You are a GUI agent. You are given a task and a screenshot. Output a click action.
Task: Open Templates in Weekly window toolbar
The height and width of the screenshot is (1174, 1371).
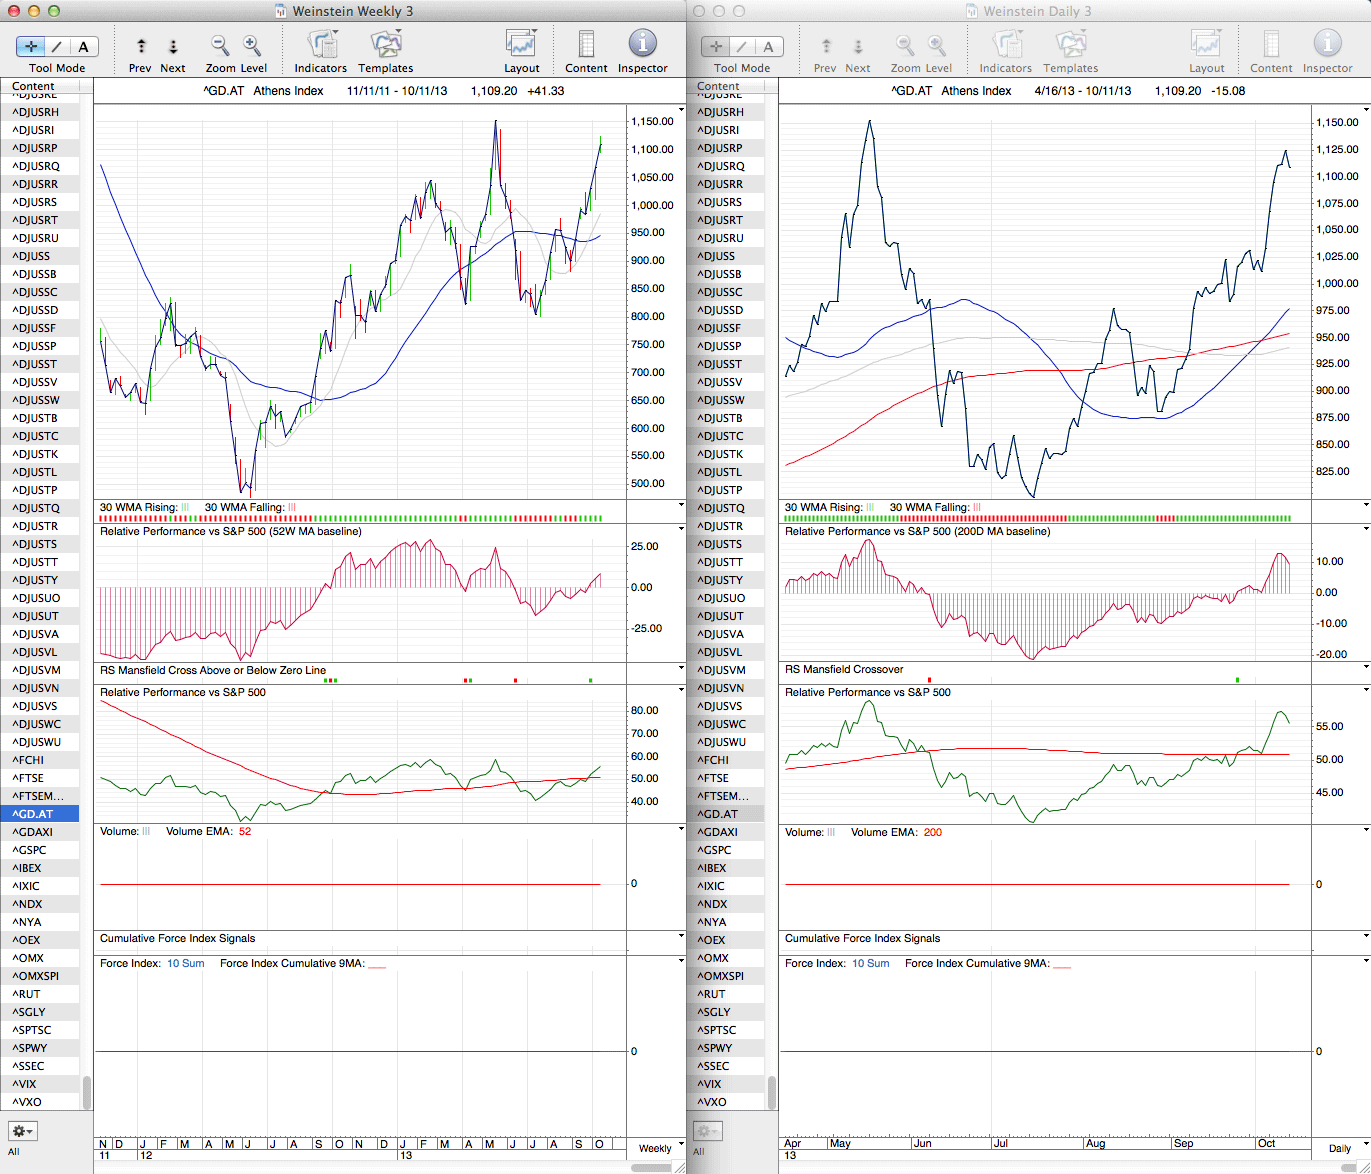click(386, 46)
